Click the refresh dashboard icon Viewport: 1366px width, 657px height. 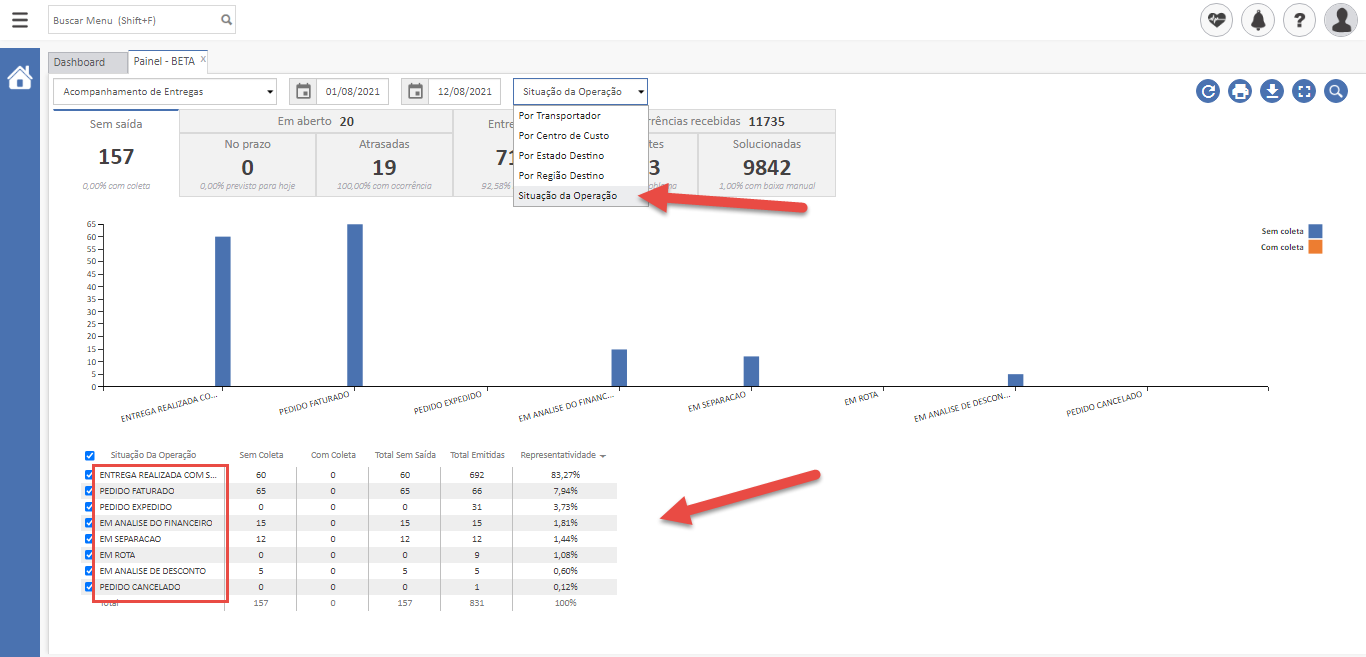[x=1208, y=92]
